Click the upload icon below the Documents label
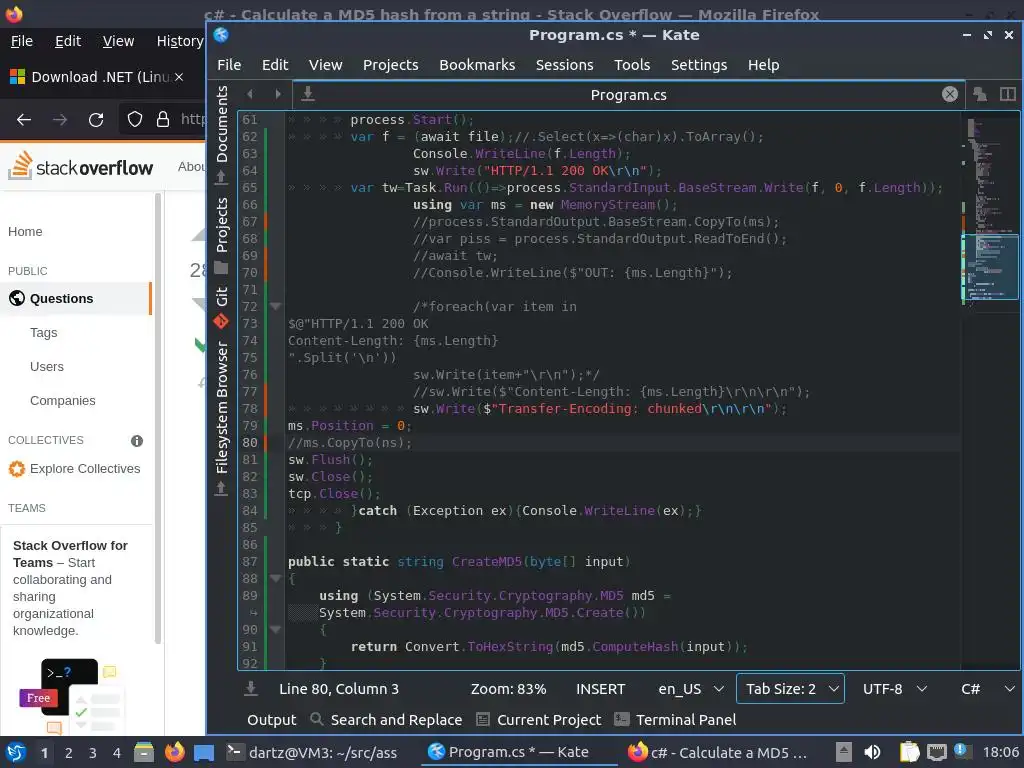The width and height of the screenshot is (1024, 768). coord(221,177)
